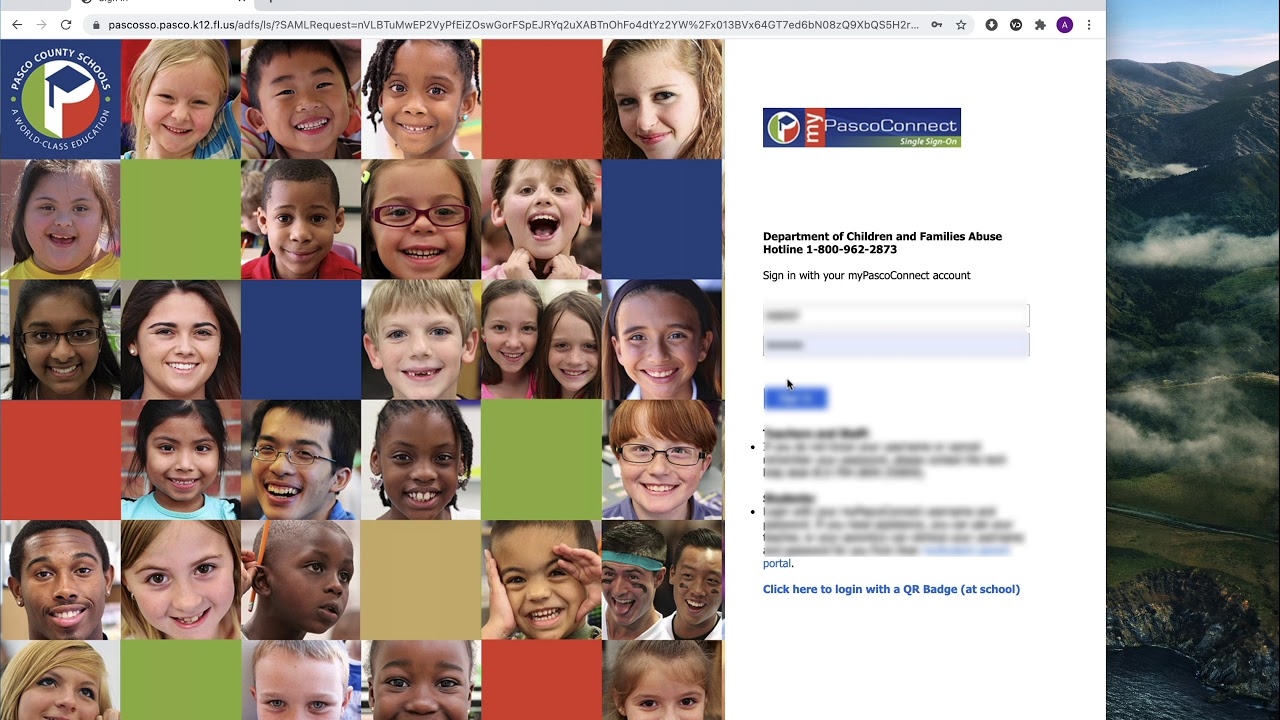The height and width of the screenshot is (720, 1280).
Task: Click the myPascoConnect logo banner
Action: pos(861,128)
